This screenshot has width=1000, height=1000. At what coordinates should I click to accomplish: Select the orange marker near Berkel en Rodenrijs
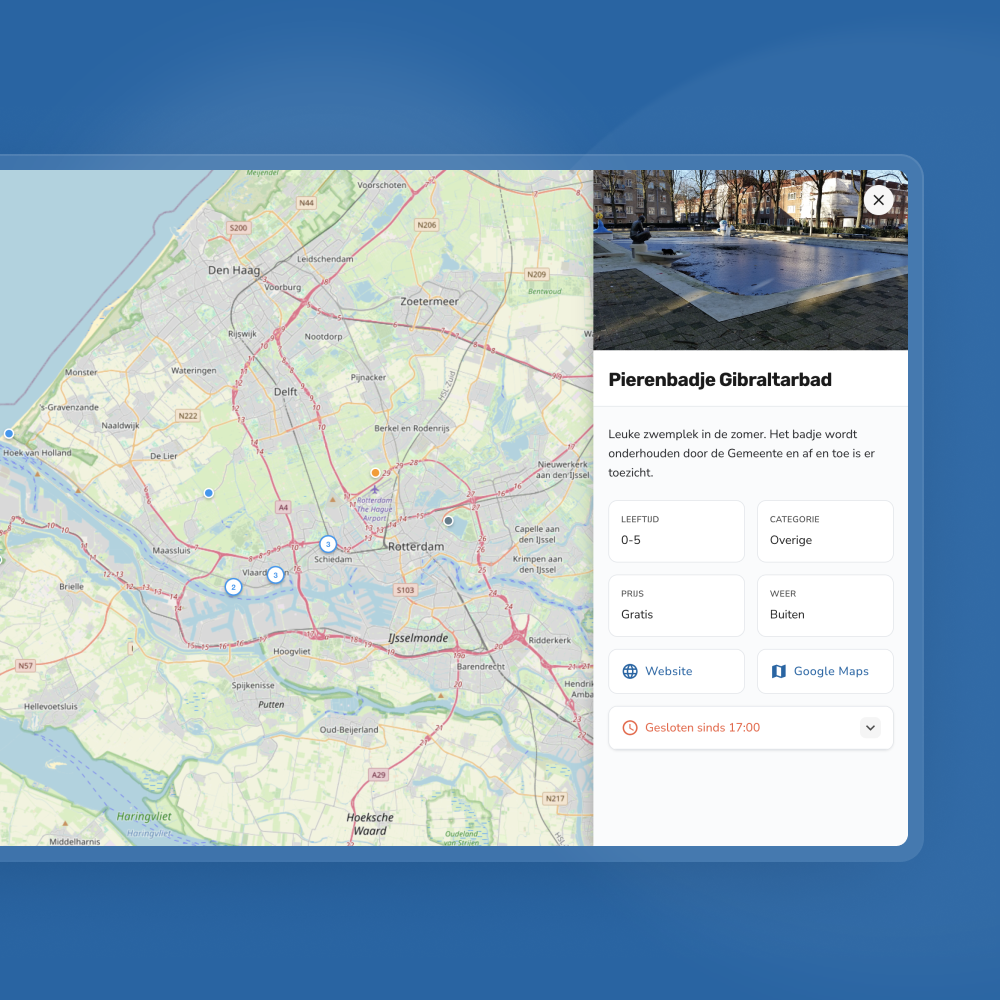[375, 472]
